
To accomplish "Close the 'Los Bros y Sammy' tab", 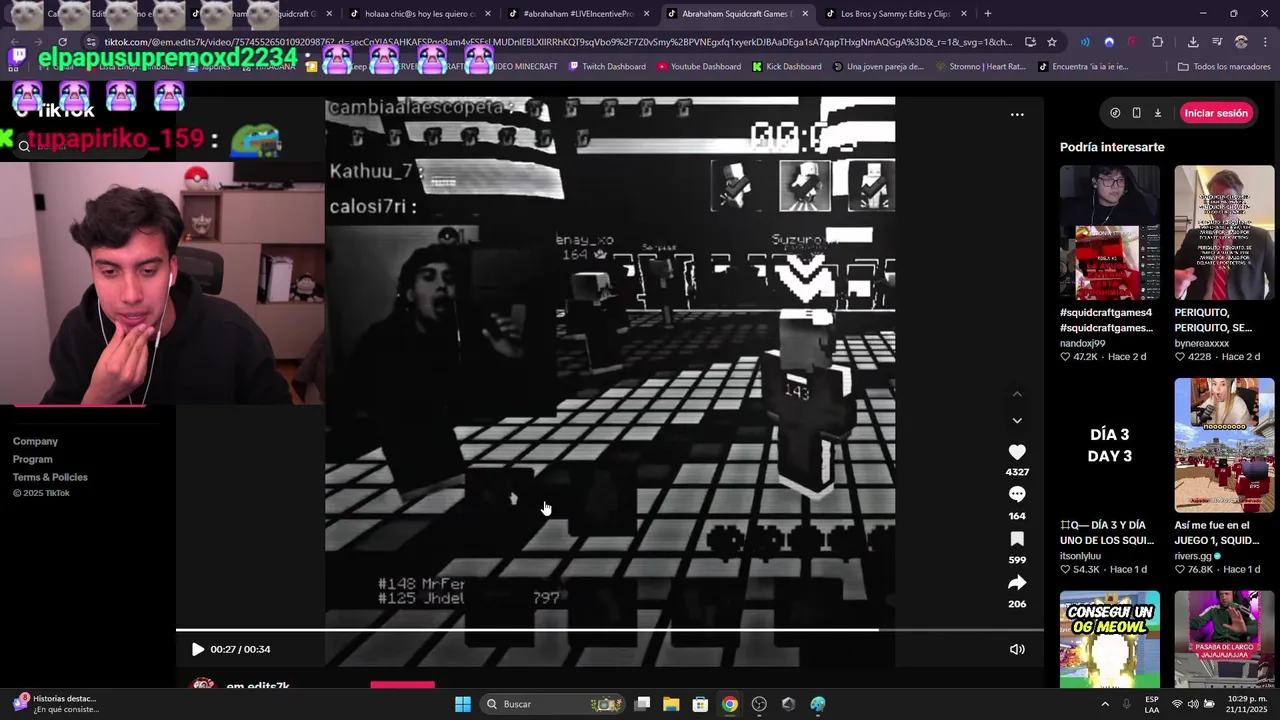I will tap(963, 14).
